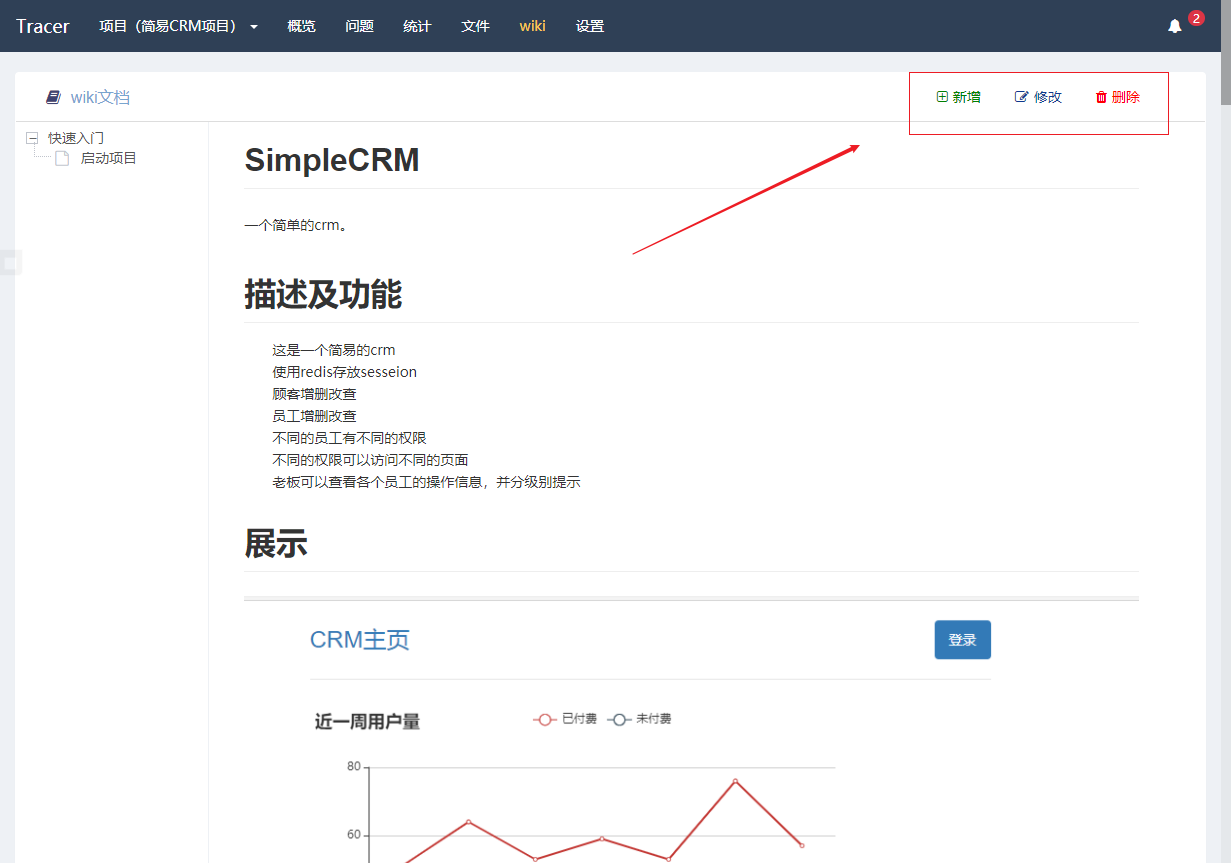Image resolution: width=1231 pixels, height=863 pixels.
Task: Click the wiki文档 book icon
Action: pyautogui.click(x=53, y=96)
